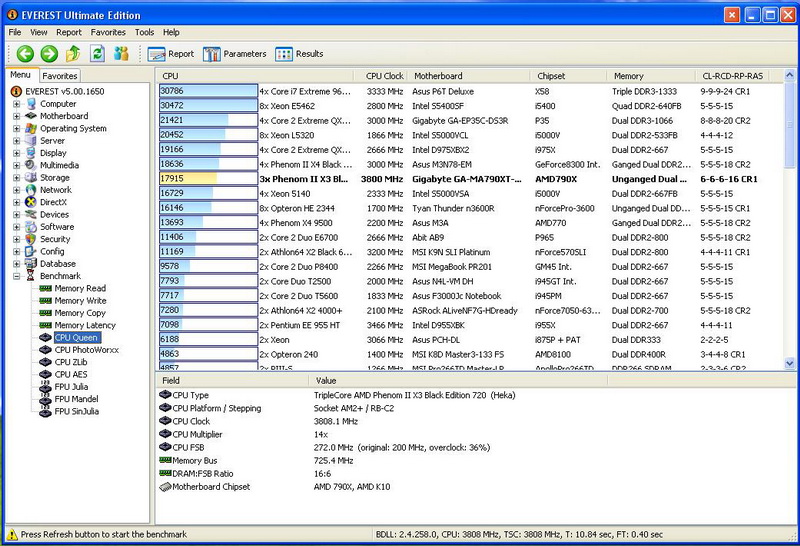
Task: Select the Database tree icon
Action: 31,263
